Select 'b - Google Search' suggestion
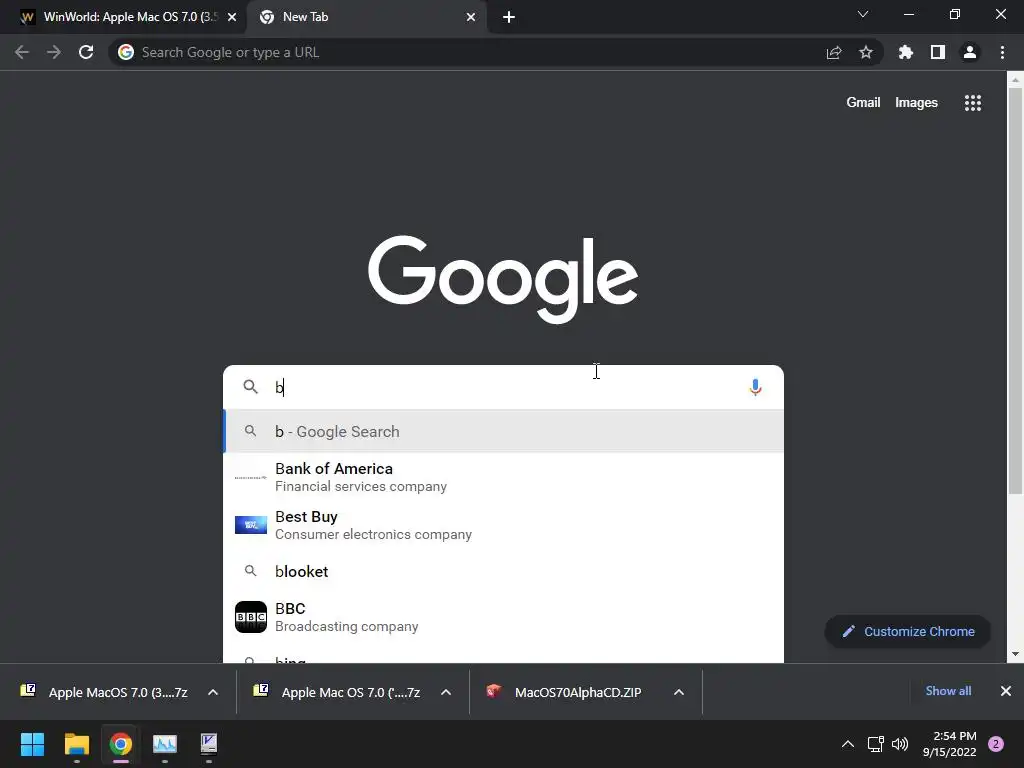This screenshot has height=768, width=1024. point(504,431)
